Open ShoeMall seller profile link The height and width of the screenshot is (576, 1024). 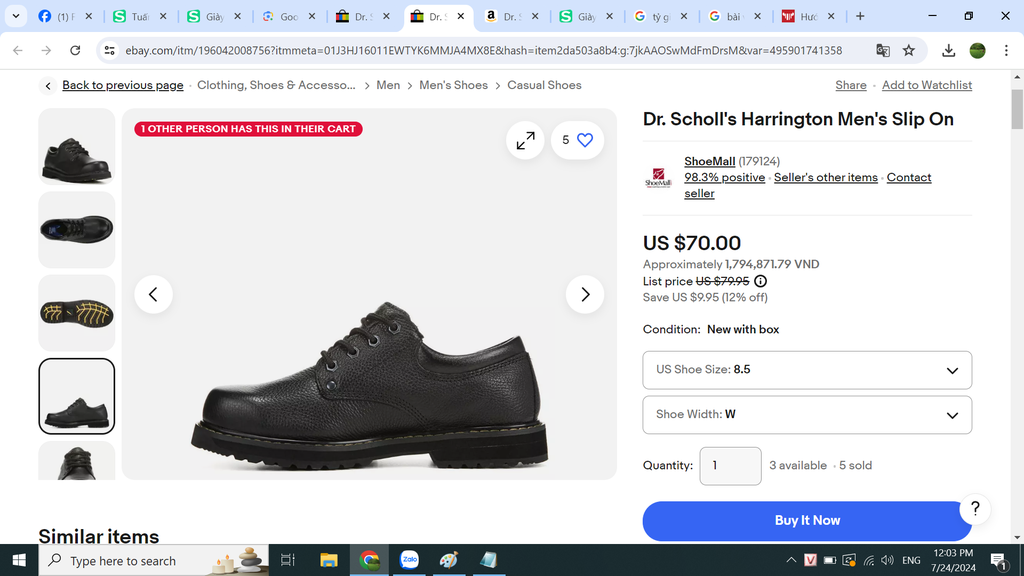point(709,161)
